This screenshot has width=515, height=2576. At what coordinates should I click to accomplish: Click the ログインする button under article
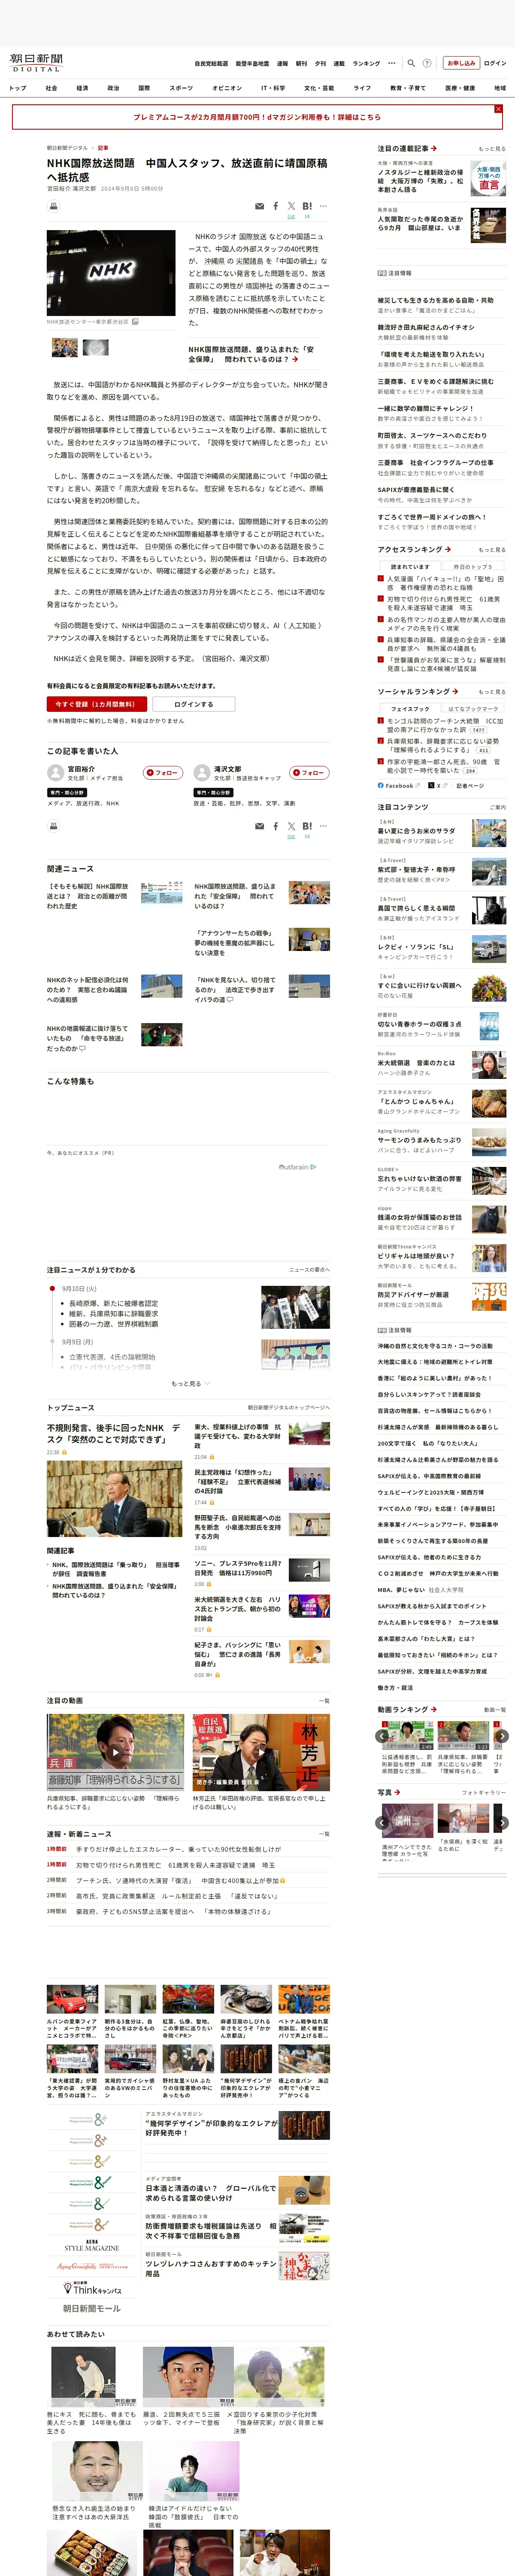point(194,704)
